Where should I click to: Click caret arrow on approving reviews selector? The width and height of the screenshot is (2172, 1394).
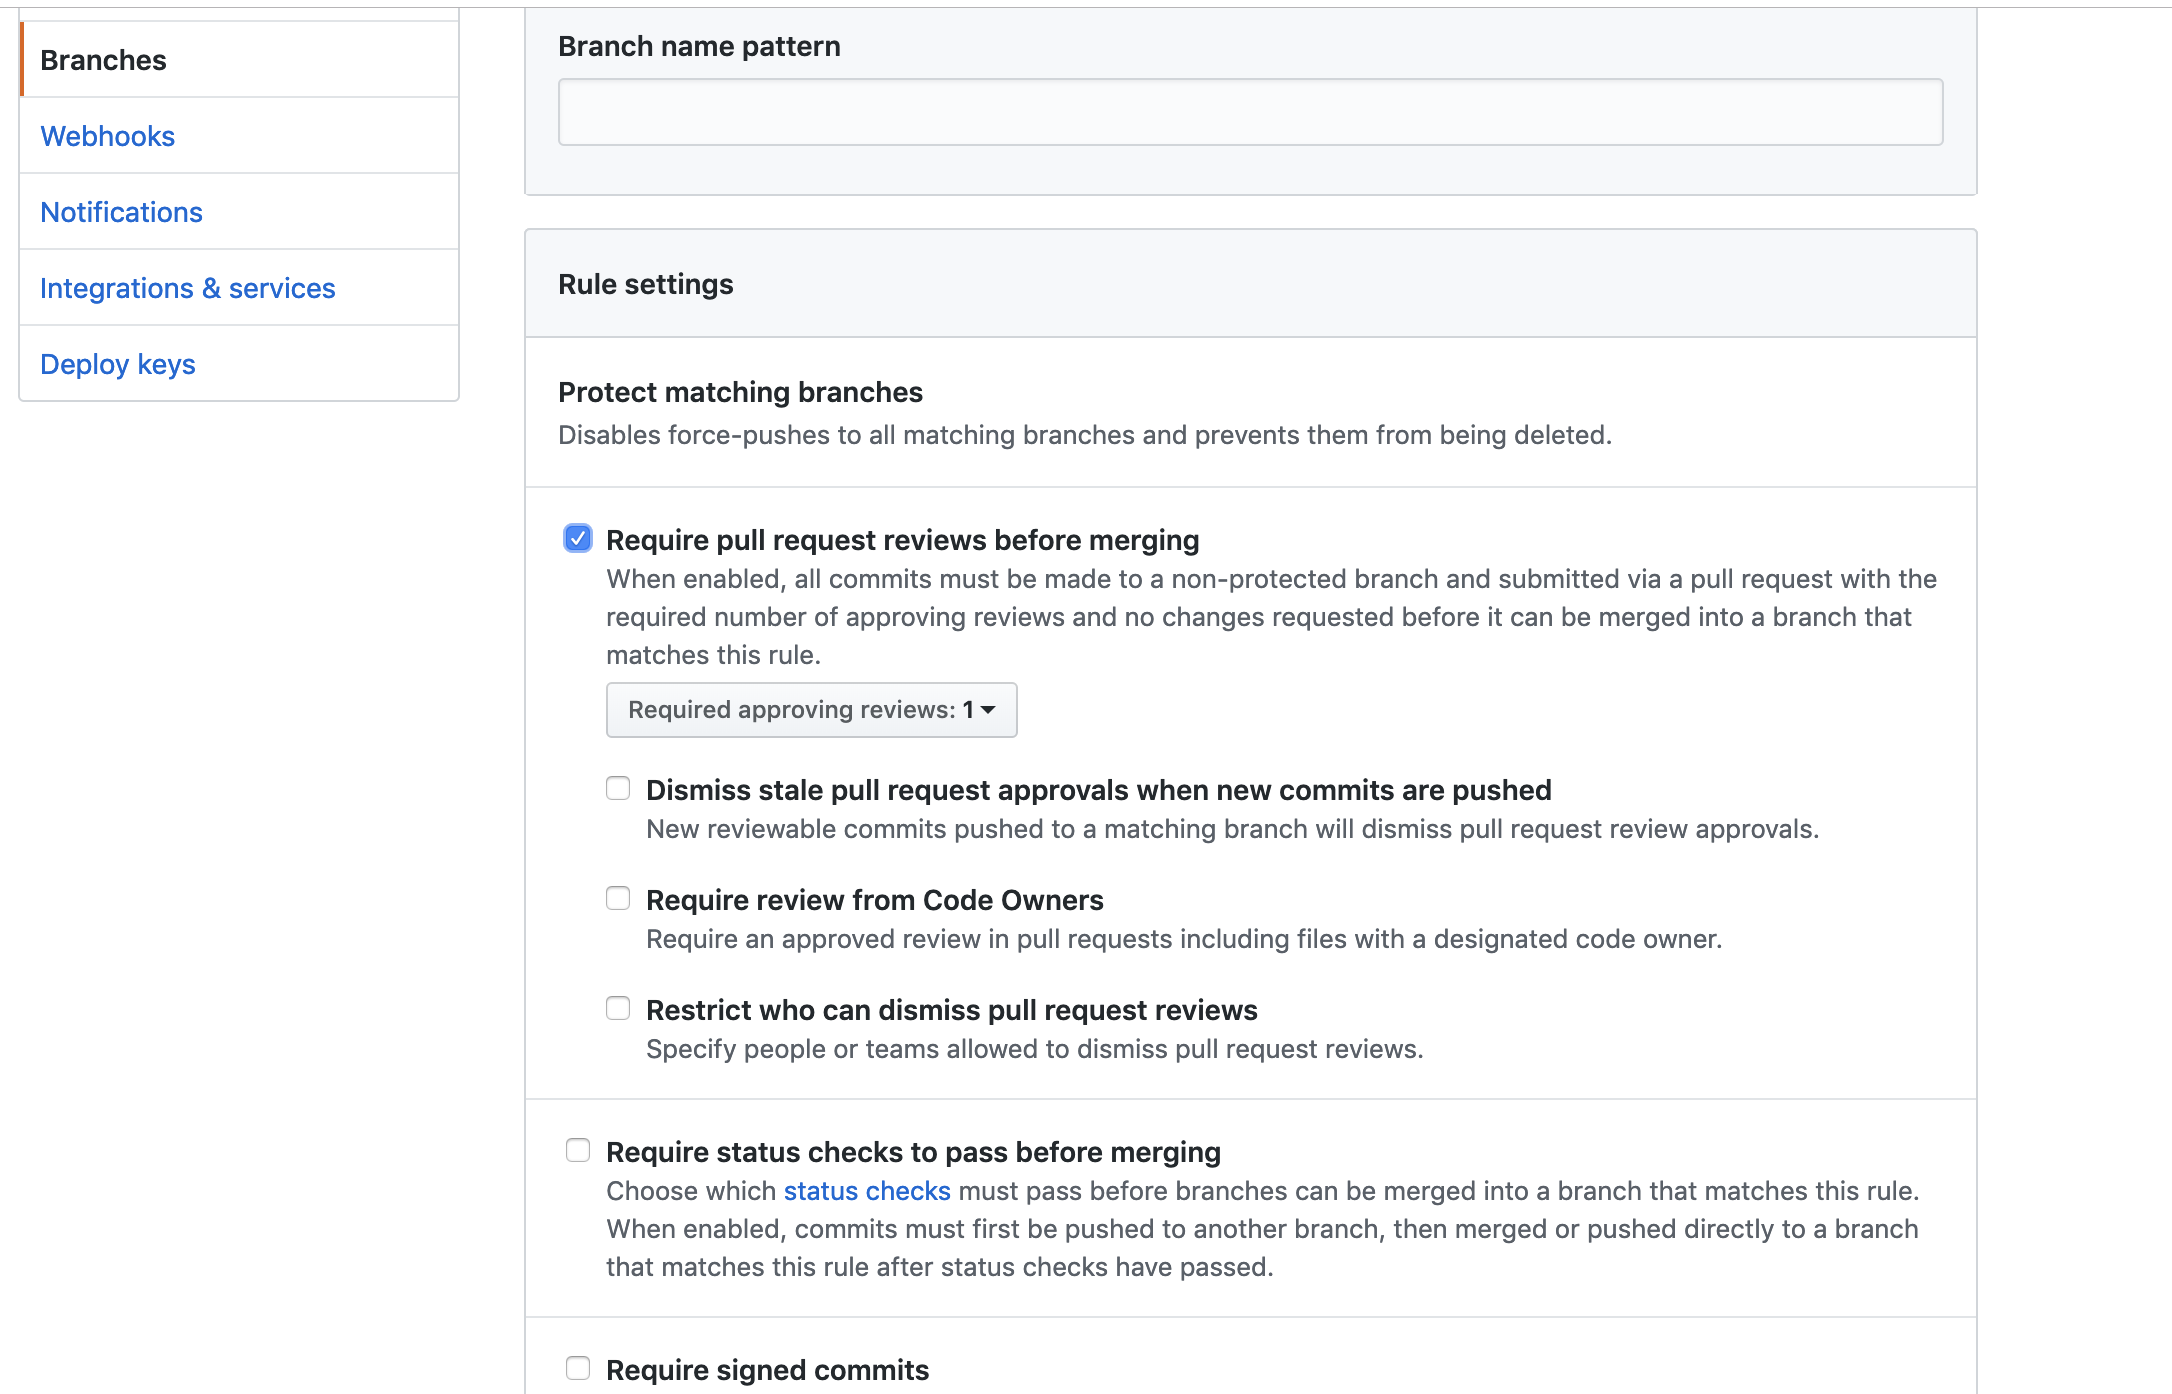989,710
